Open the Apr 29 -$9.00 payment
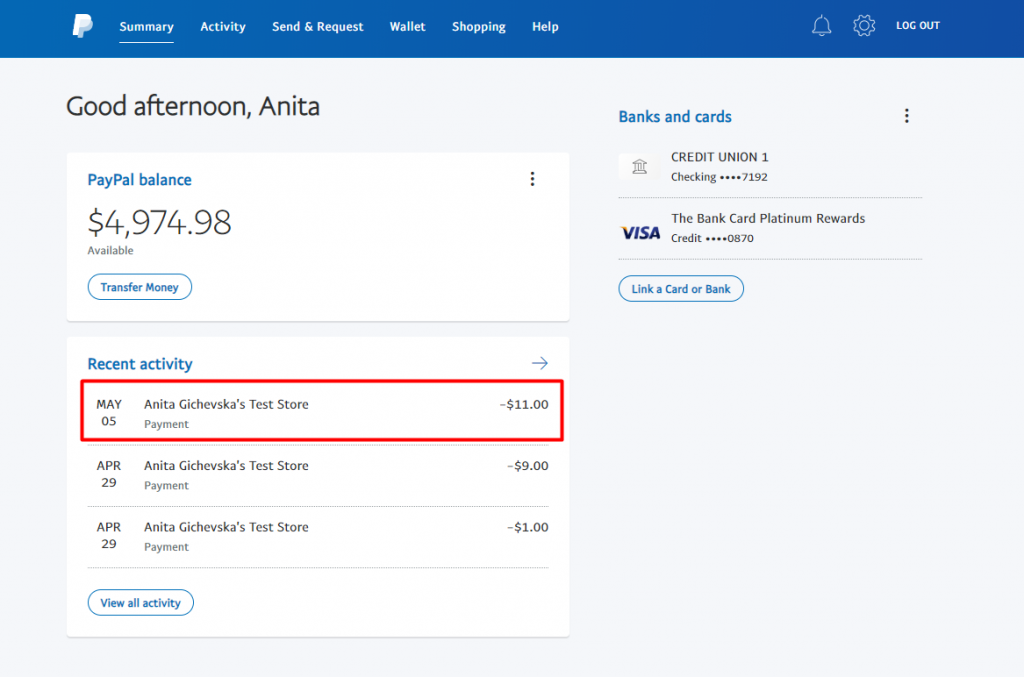Viewport: 1024px width, 677px height. point(318,475)
